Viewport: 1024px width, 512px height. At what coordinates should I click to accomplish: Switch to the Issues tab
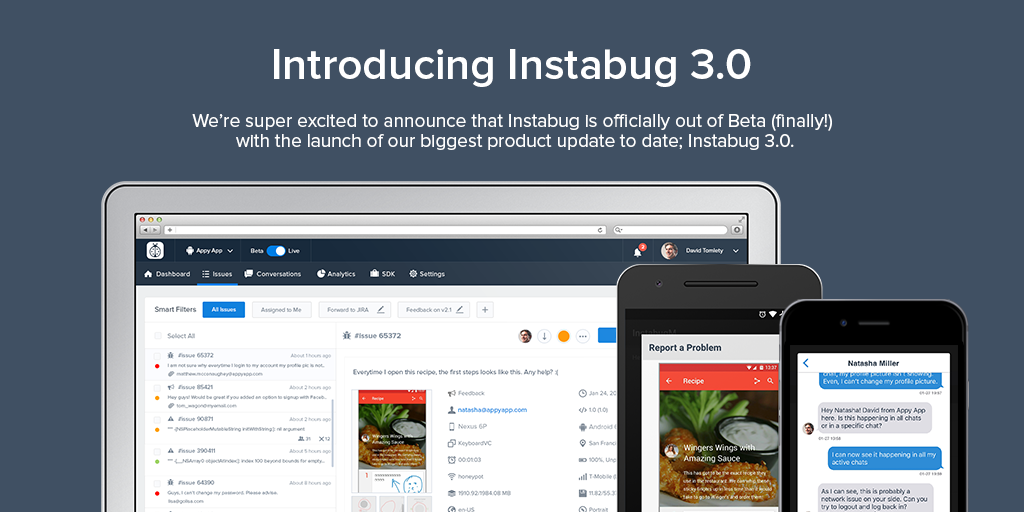coord(217,274)
